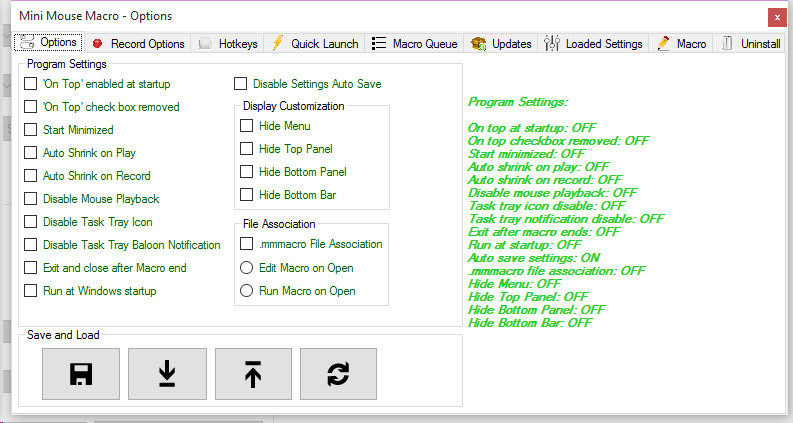The width and height of the screenshot is (793, 423).
Task: Check Disable Task Tray Icon
Action: [x=31, y=222]
